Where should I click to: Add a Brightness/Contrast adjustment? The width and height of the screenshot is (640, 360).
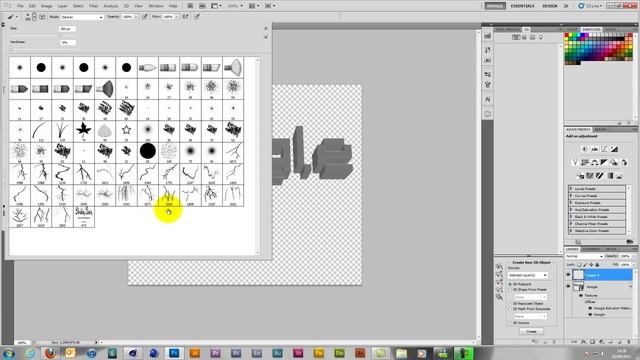pyautogui.click(x=584, y=149)
